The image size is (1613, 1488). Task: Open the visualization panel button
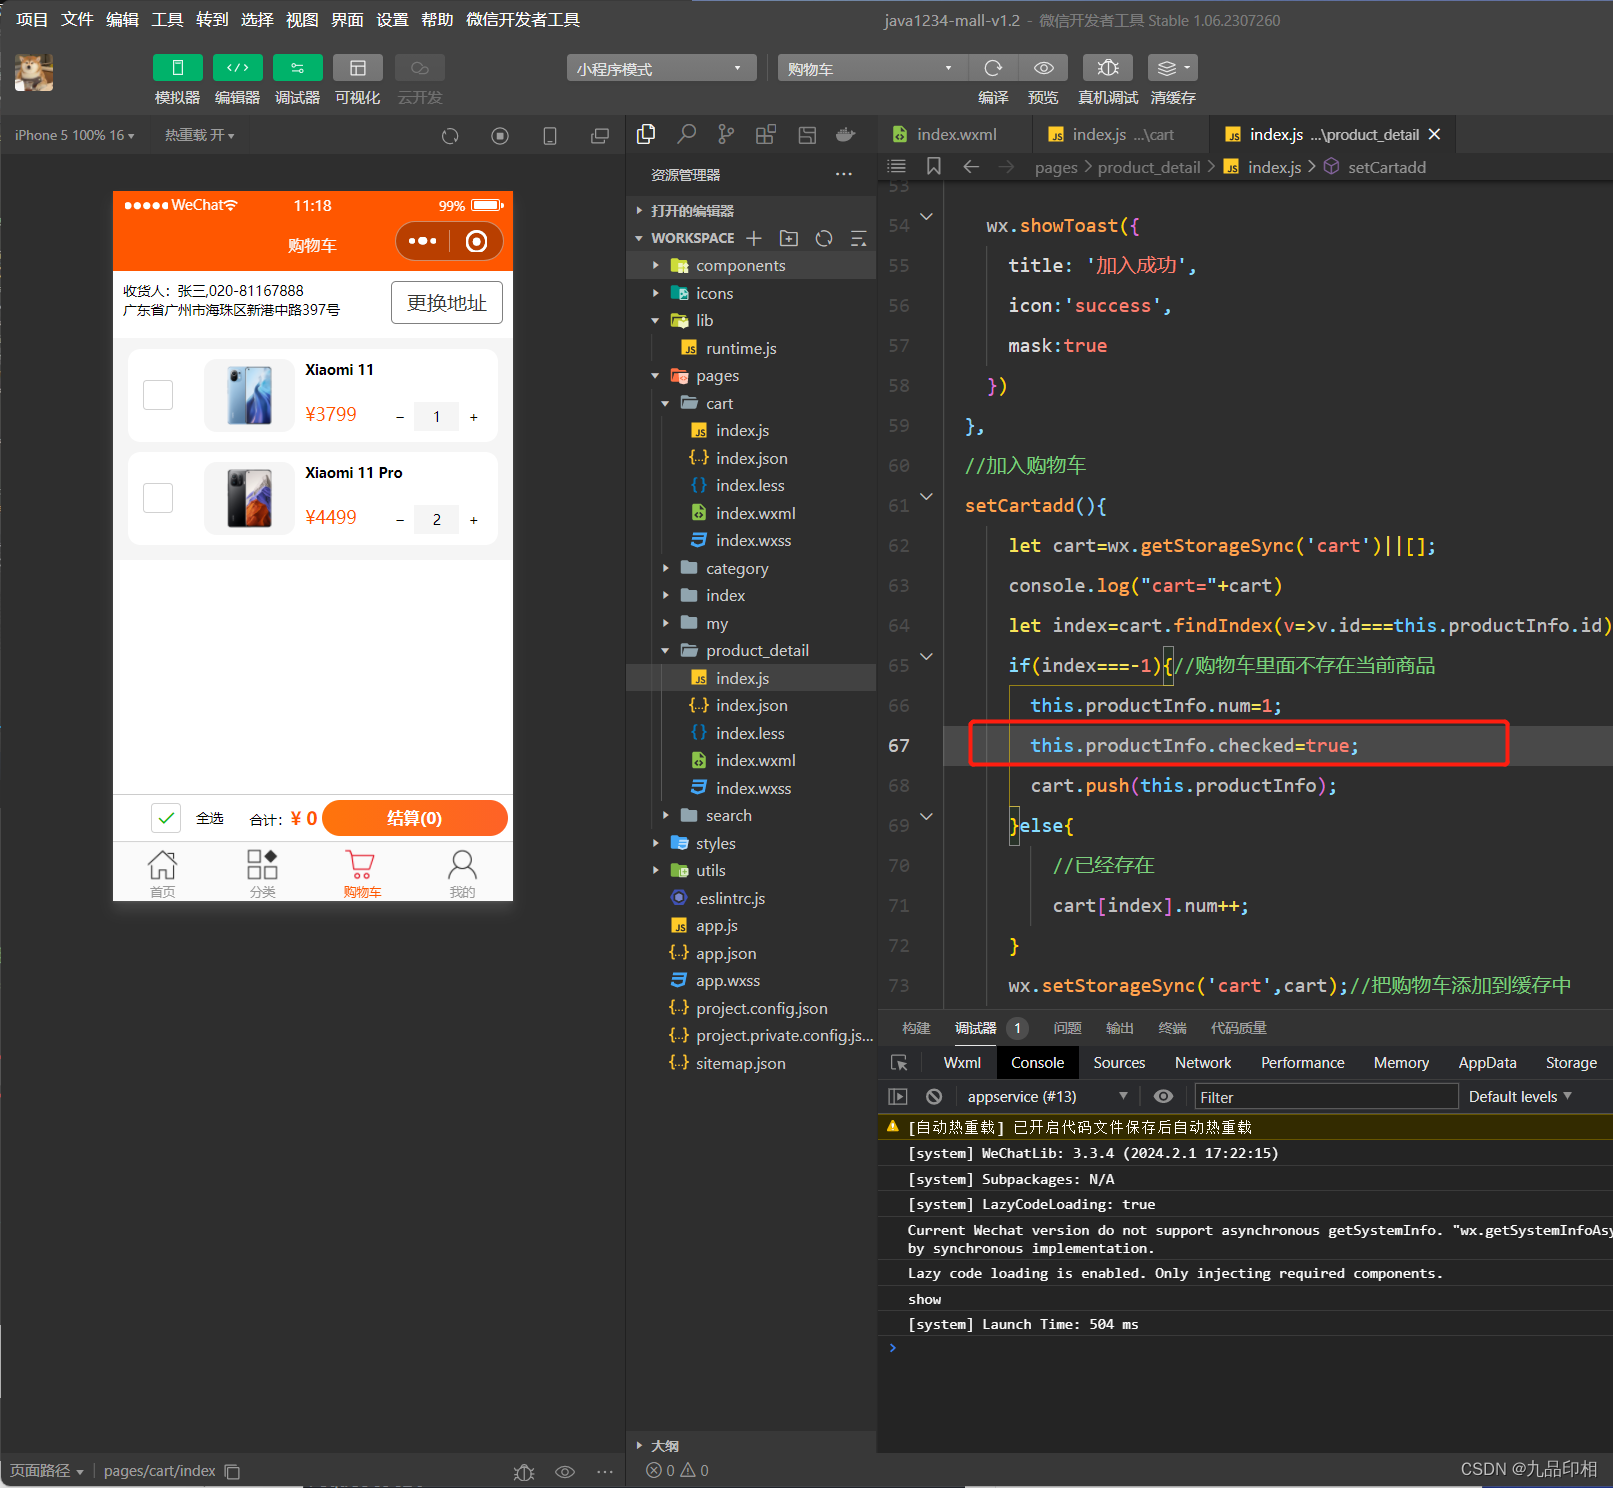pos(357,67)
